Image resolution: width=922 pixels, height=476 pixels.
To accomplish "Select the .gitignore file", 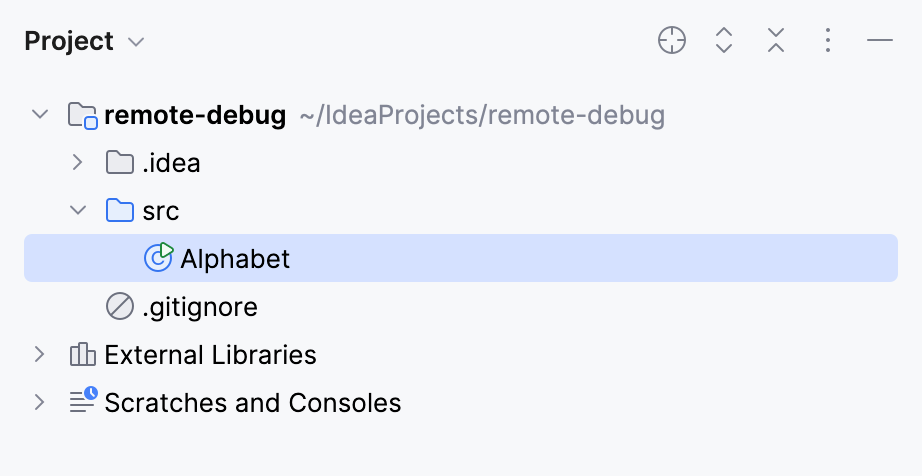I will [200, 307].
